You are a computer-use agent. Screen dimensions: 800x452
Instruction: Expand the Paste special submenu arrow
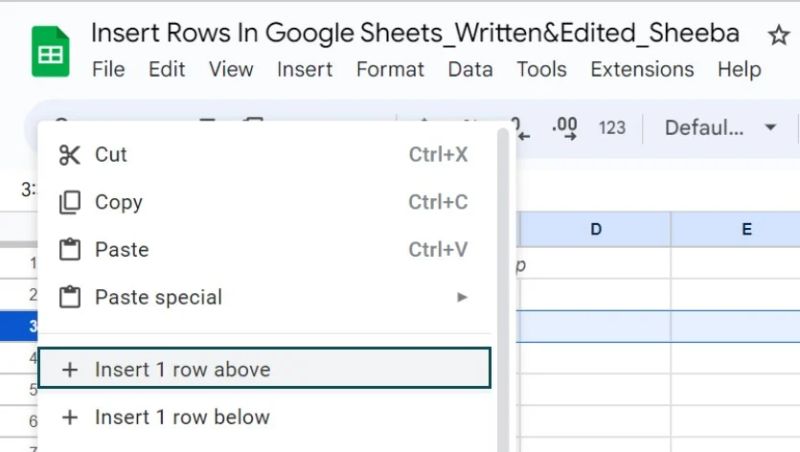pos(462,297)
